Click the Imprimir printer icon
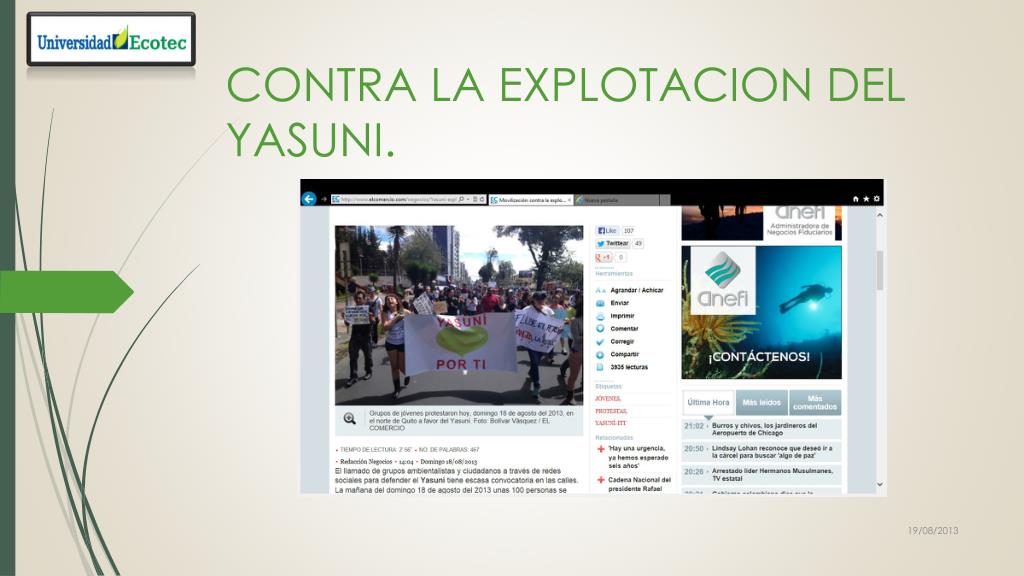This screenshot has height=576, width=1024. (x=600, y=316)
